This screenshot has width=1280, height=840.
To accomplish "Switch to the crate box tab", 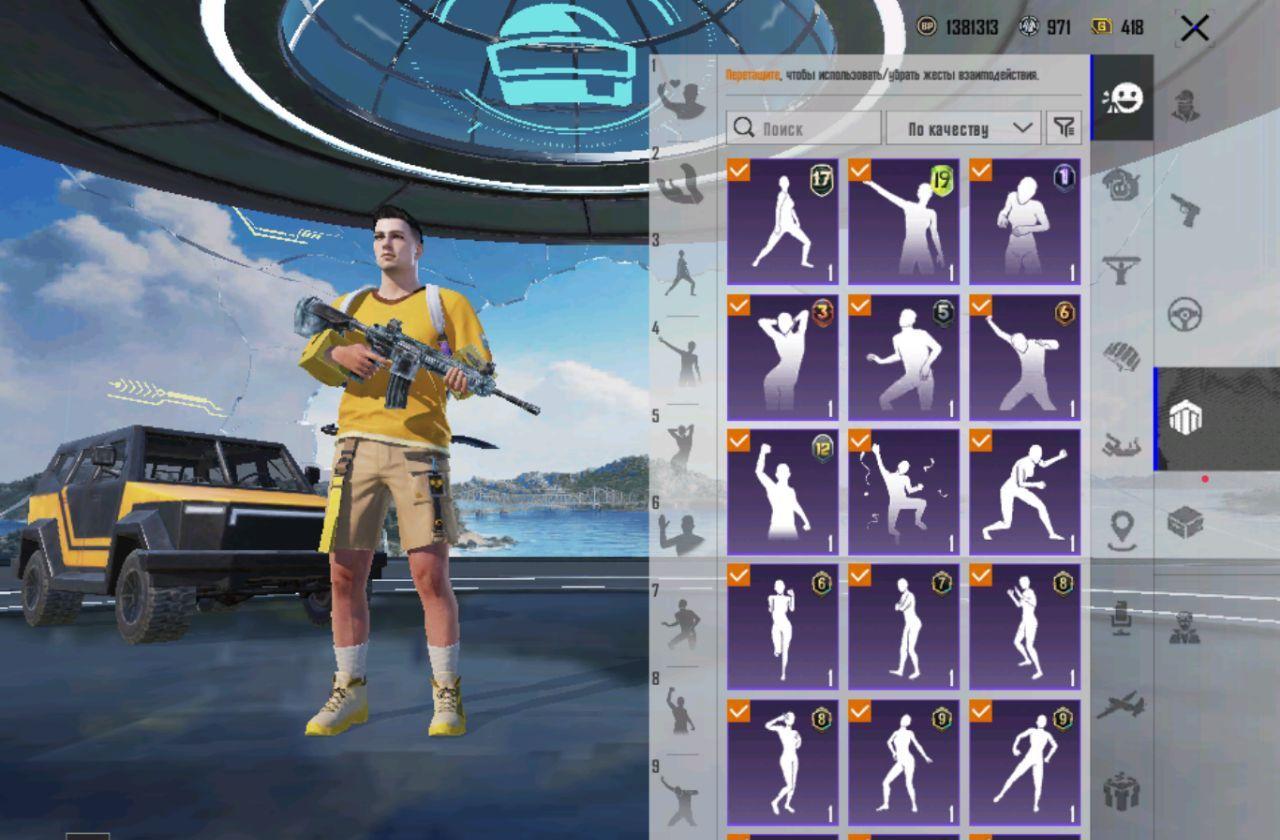I will (1186, 522).
